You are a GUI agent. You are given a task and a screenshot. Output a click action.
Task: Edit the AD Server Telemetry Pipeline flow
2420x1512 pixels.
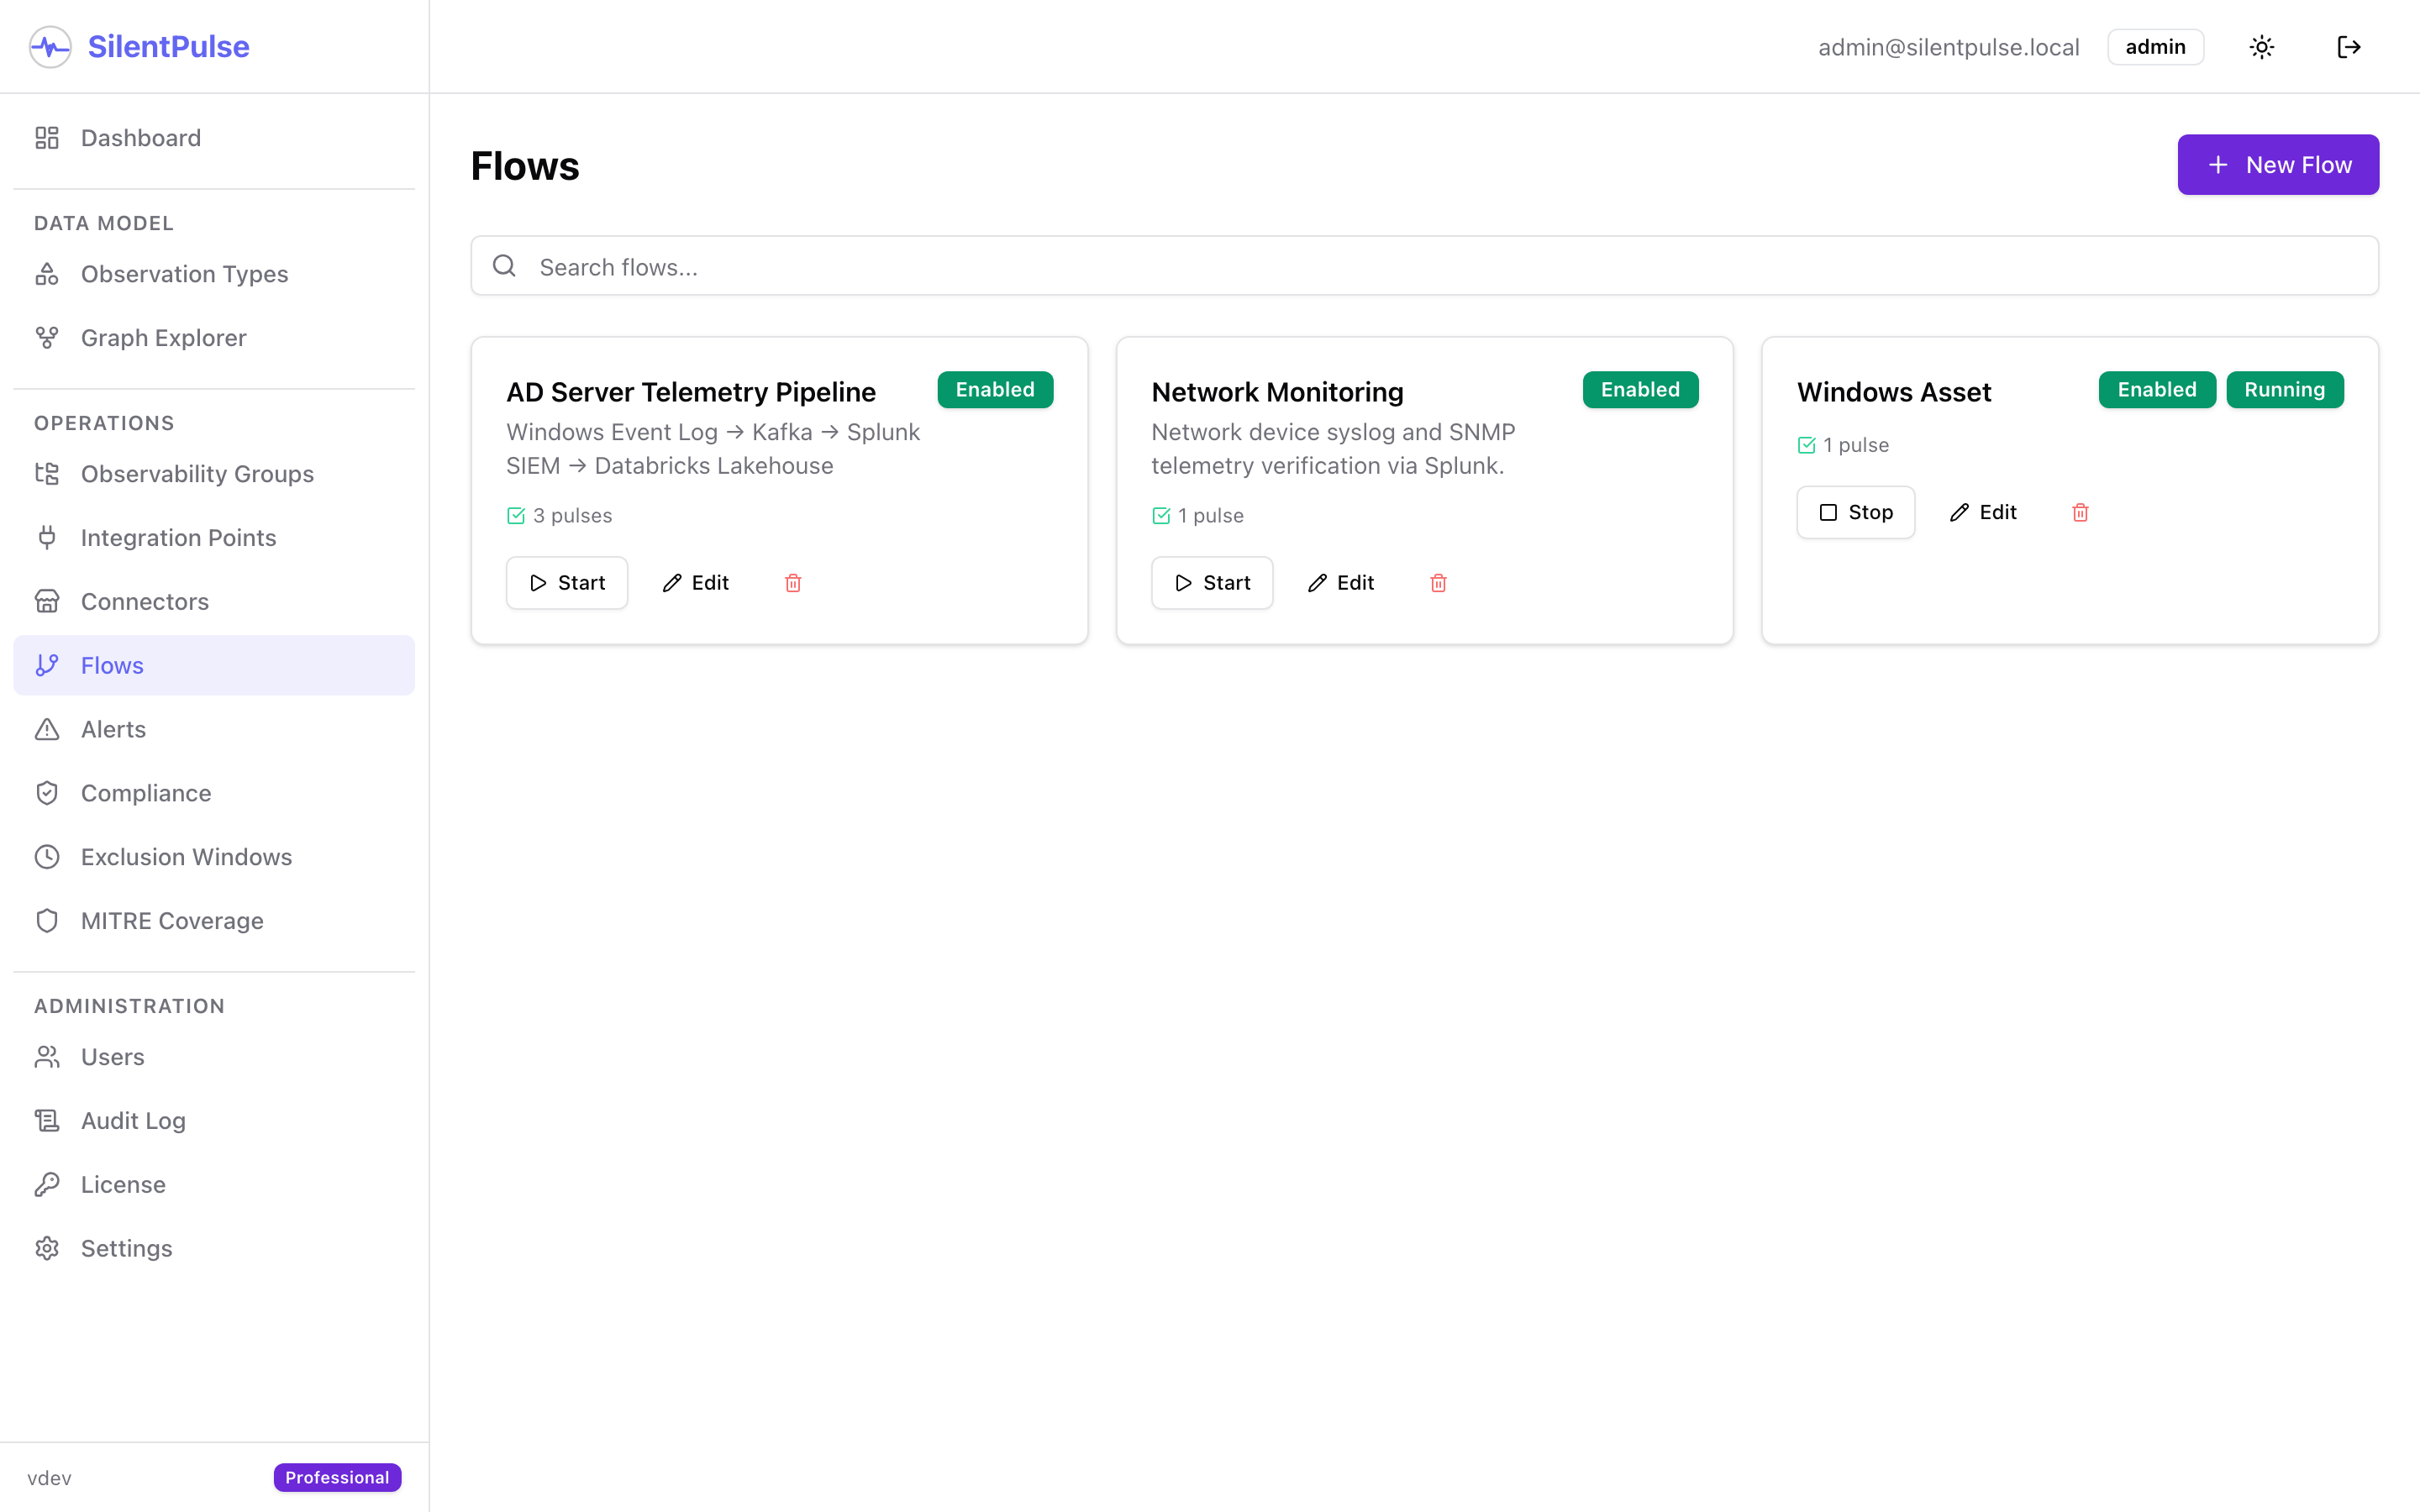[x=696, y=583]
